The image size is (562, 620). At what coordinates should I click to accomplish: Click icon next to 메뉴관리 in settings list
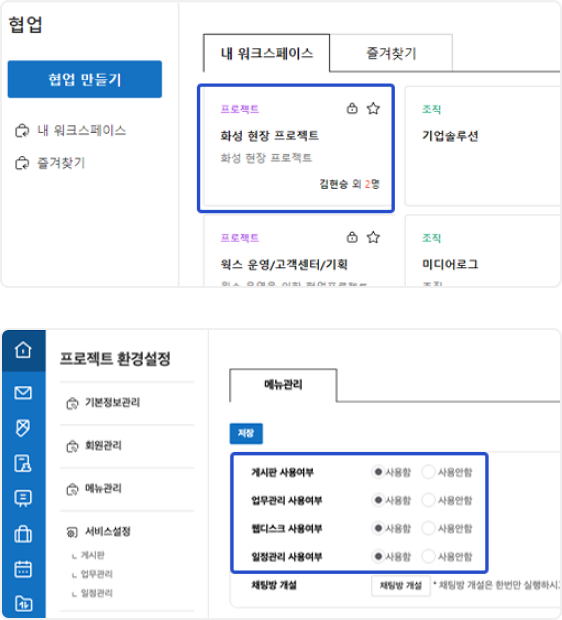coord(72,489)
